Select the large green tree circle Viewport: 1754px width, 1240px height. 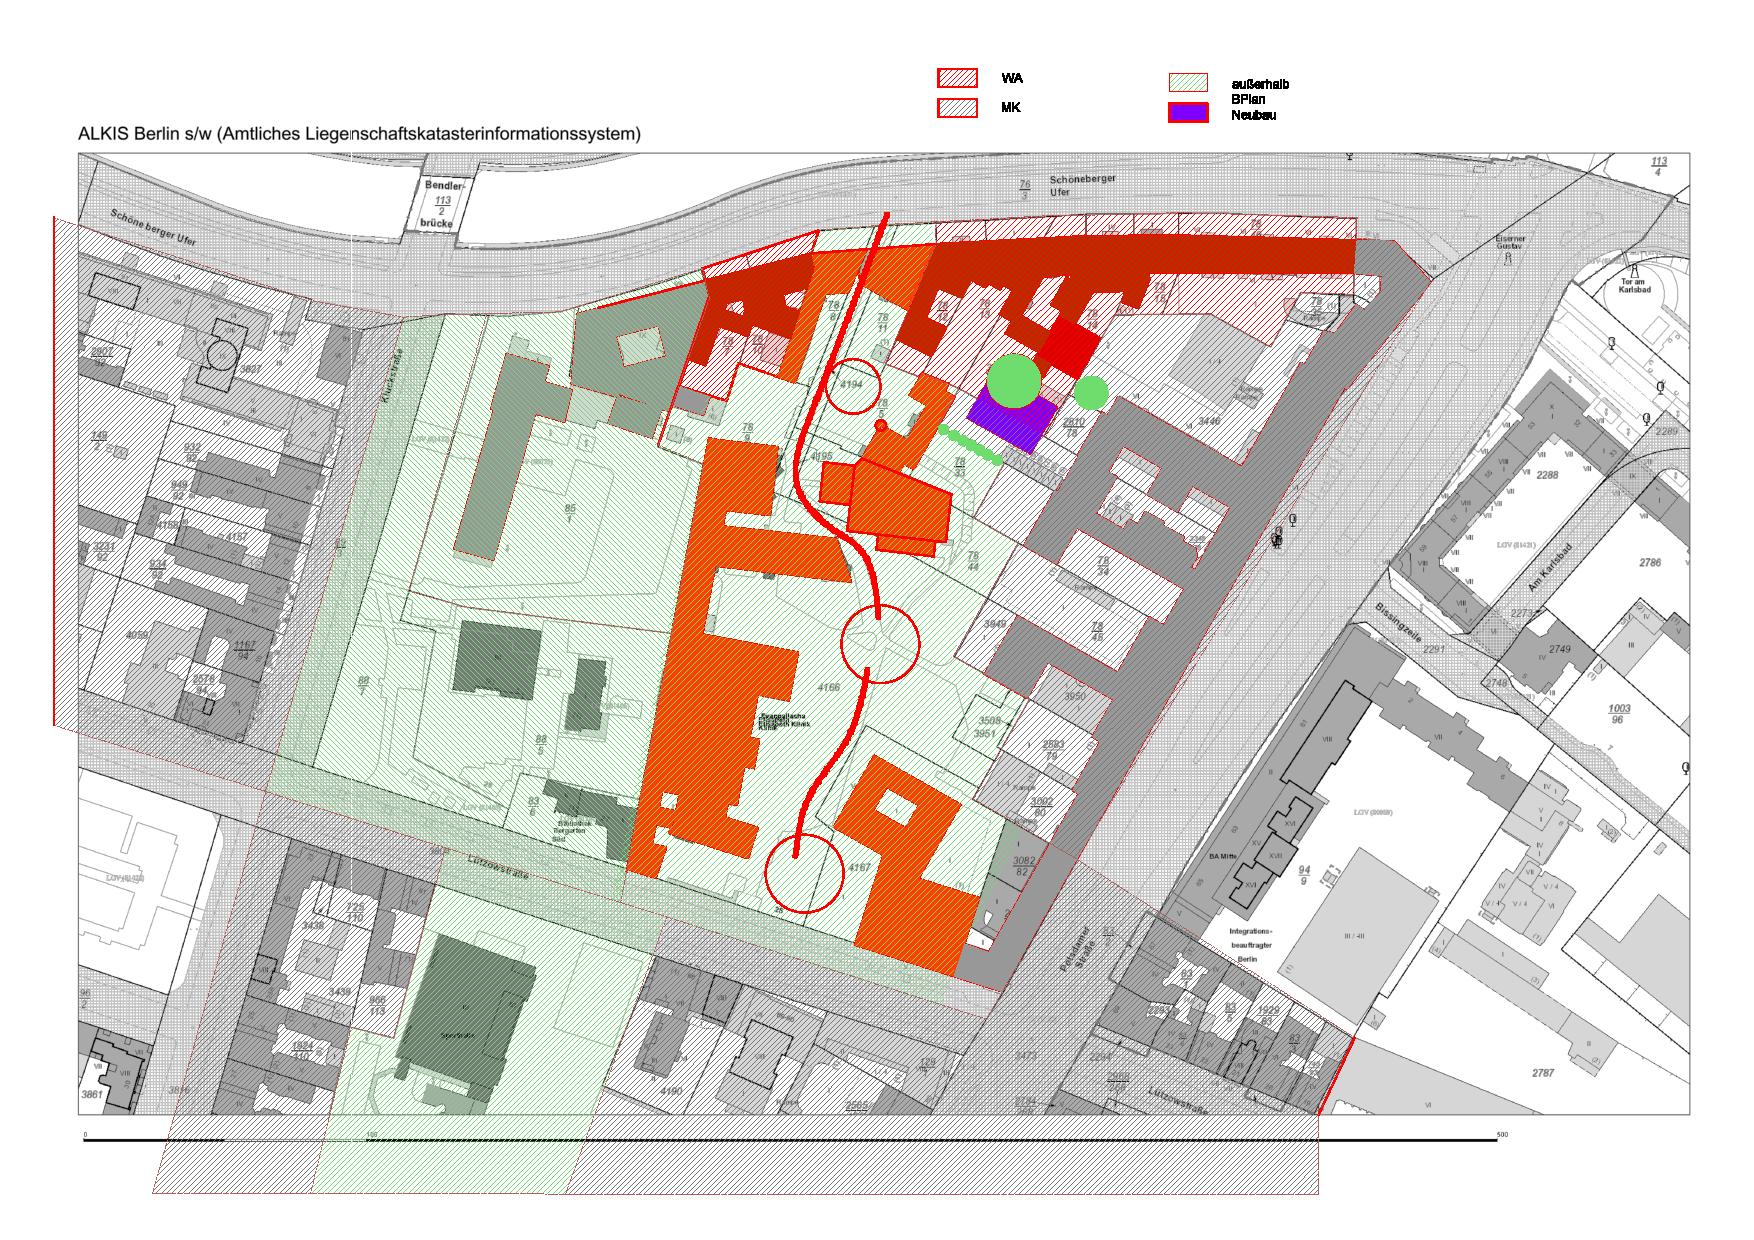click(1014, 380)
